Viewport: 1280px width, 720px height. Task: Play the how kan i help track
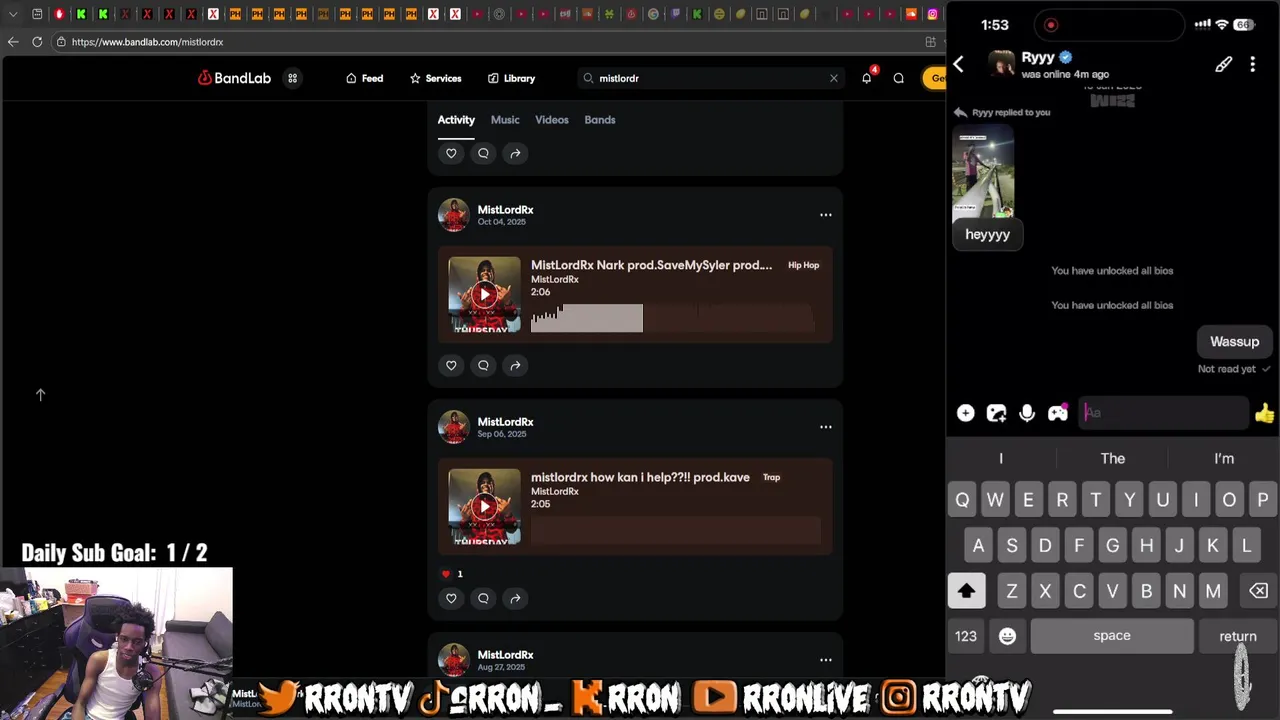coord(484,506)
